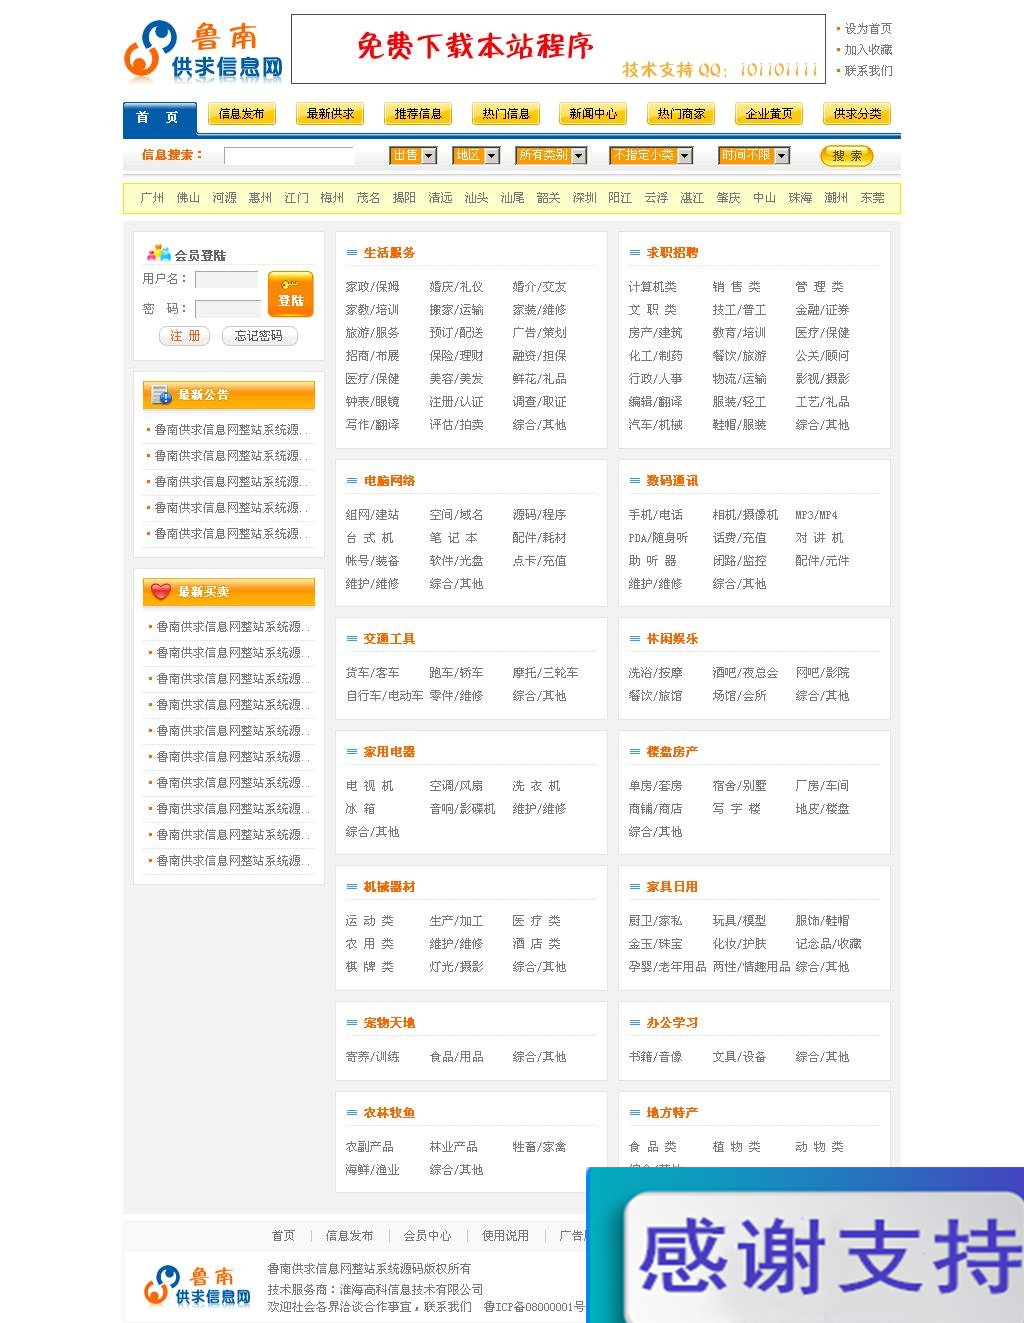Click the 农副产品 subcategory link
Screen dimensions: 1024x1323
369,1147
